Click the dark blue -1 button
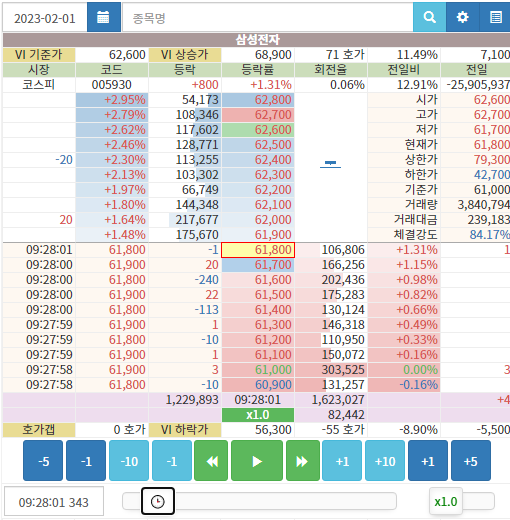This screenshot has width=510, height=520. pyautogui.click(x=86, y=461)
